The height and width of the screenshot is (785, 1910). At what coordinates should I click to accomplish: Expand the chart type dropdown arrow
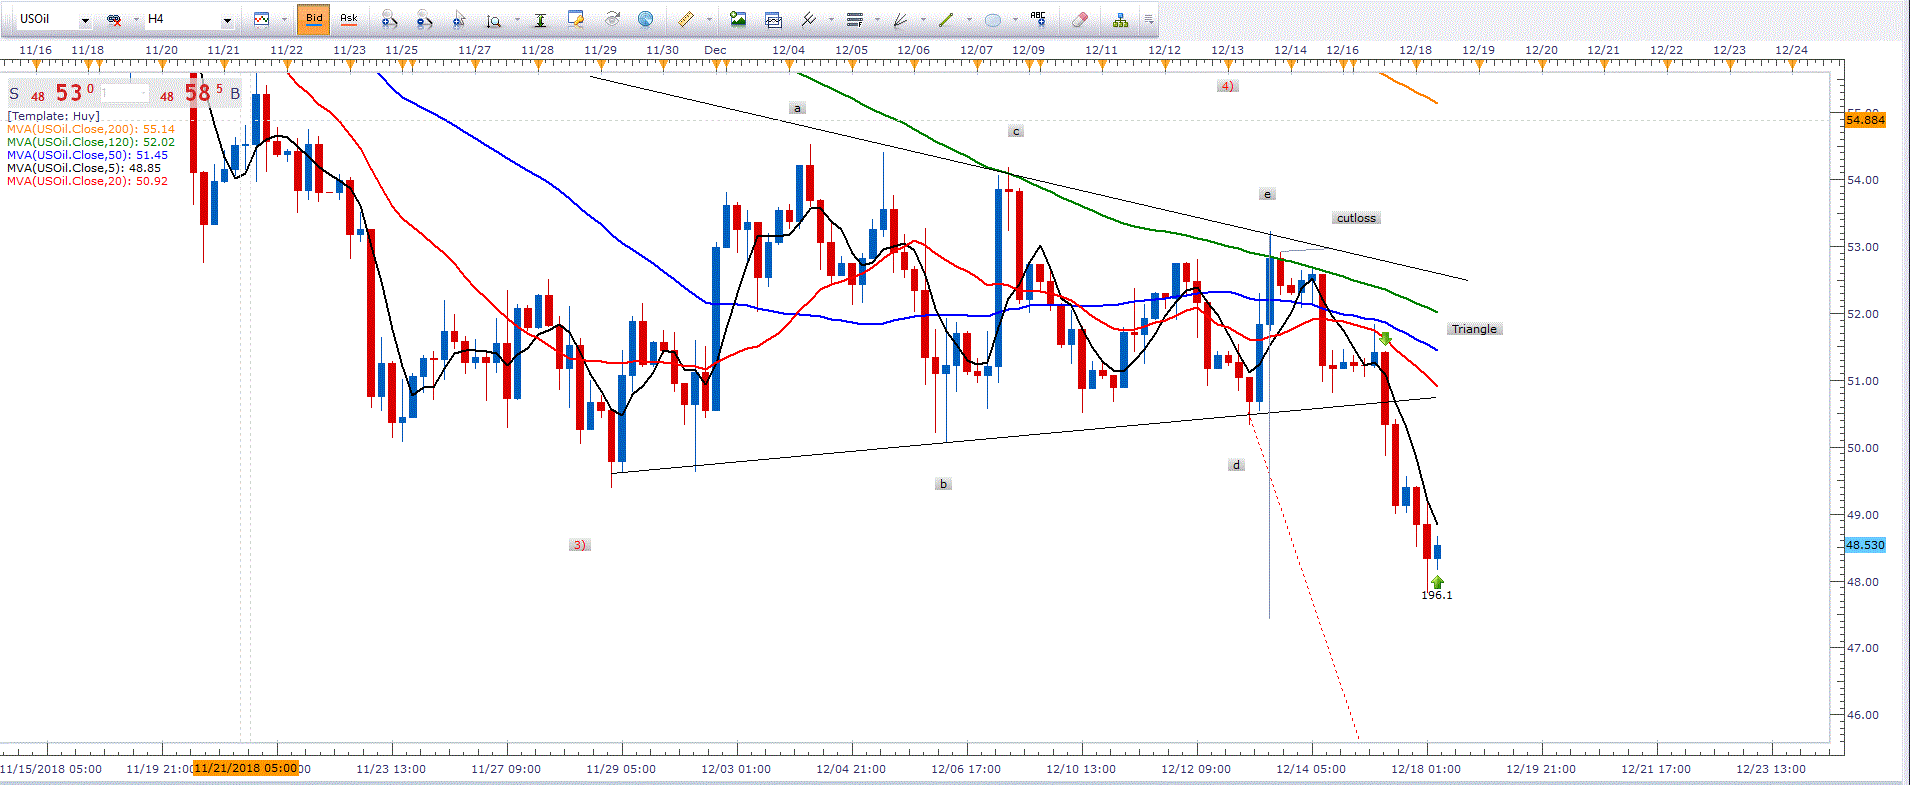pyautogui.click(x=284, y=20)
